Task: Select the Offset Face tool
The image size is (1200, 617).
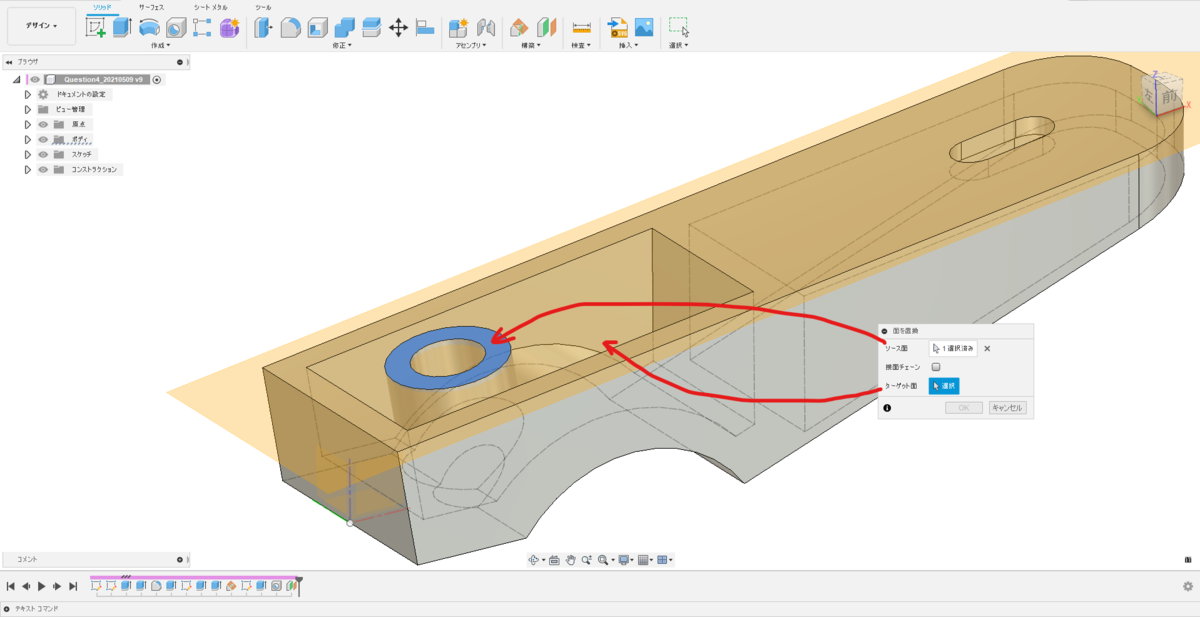Action: [x=371, y=28]
